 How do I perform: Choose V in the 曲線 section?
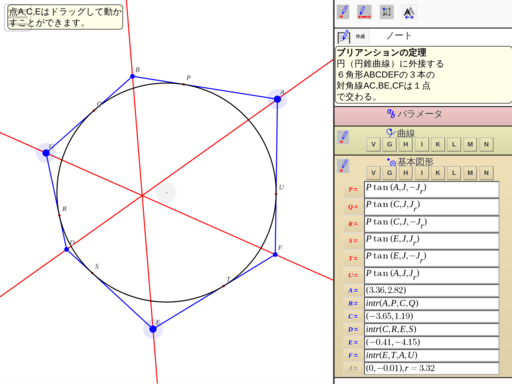coord(373,145)
